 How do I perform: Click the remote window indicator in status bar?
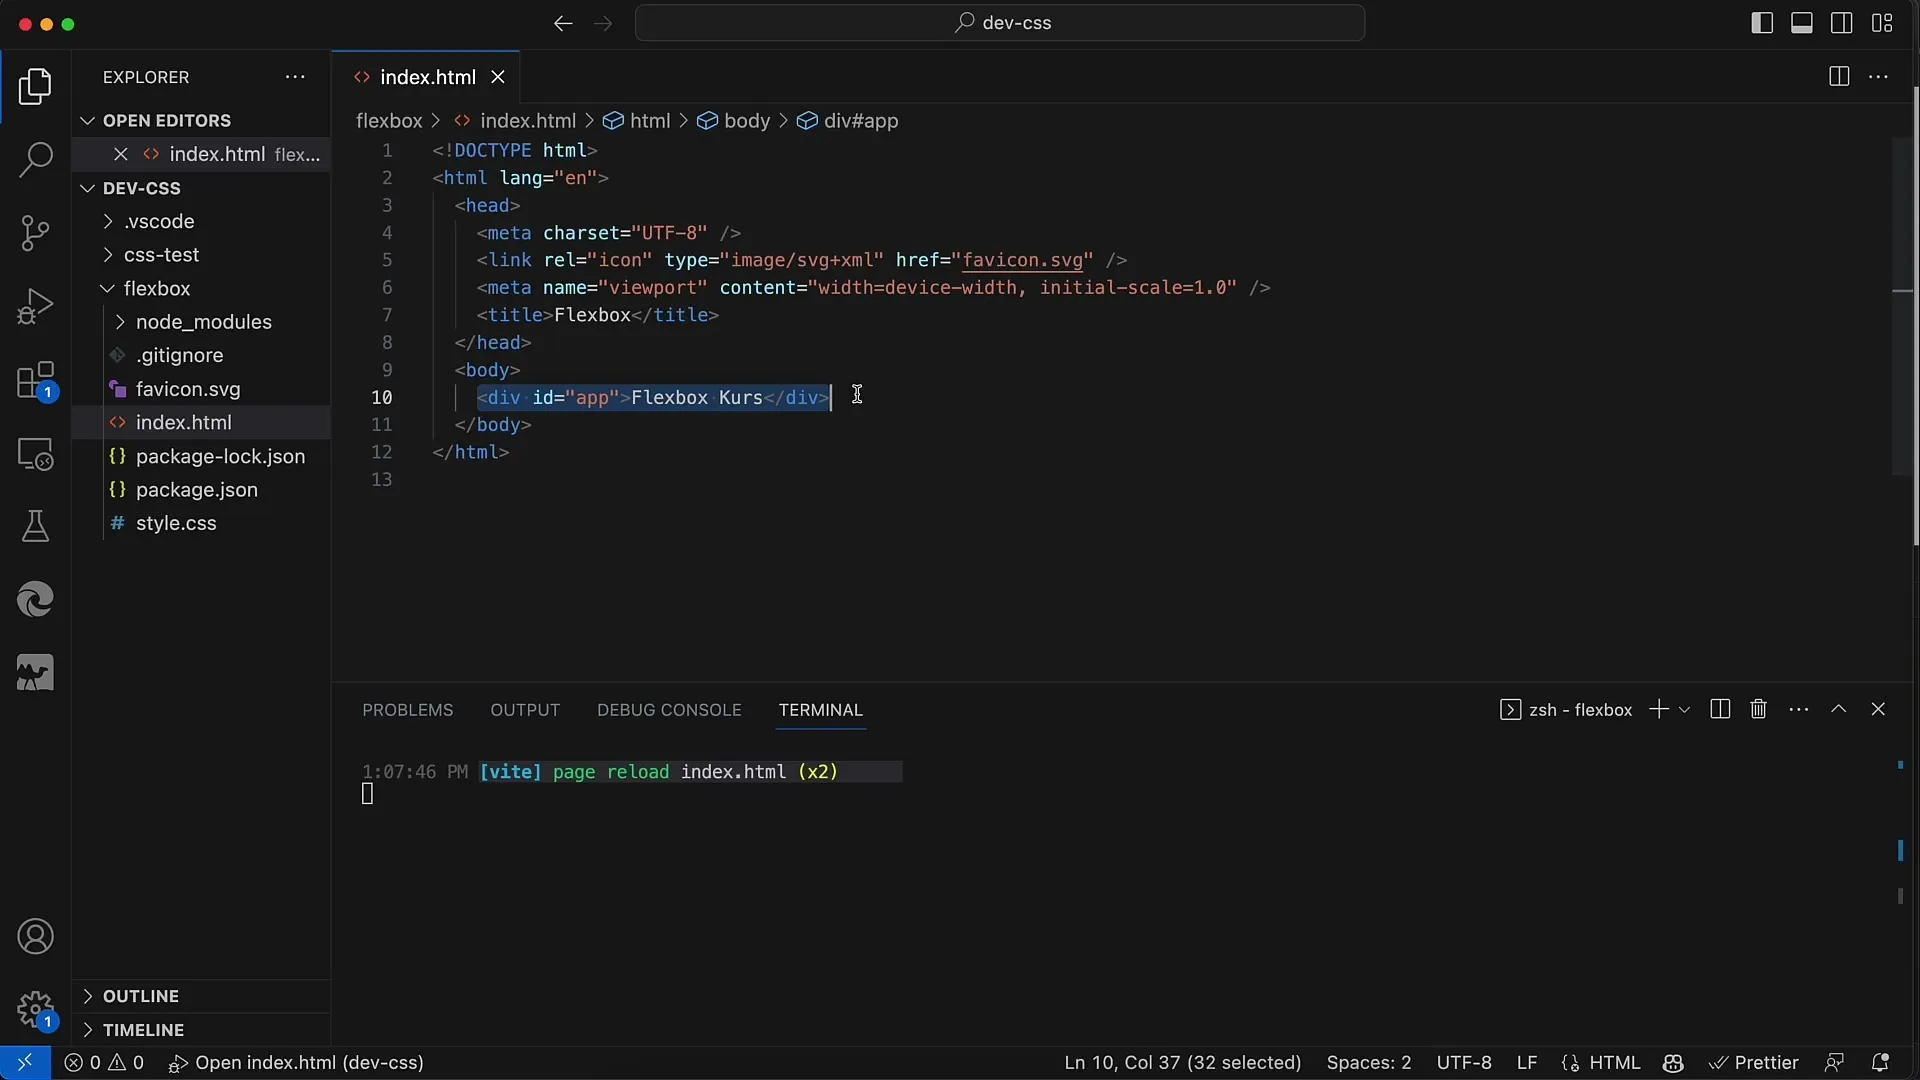click(x=25, y=1062)
